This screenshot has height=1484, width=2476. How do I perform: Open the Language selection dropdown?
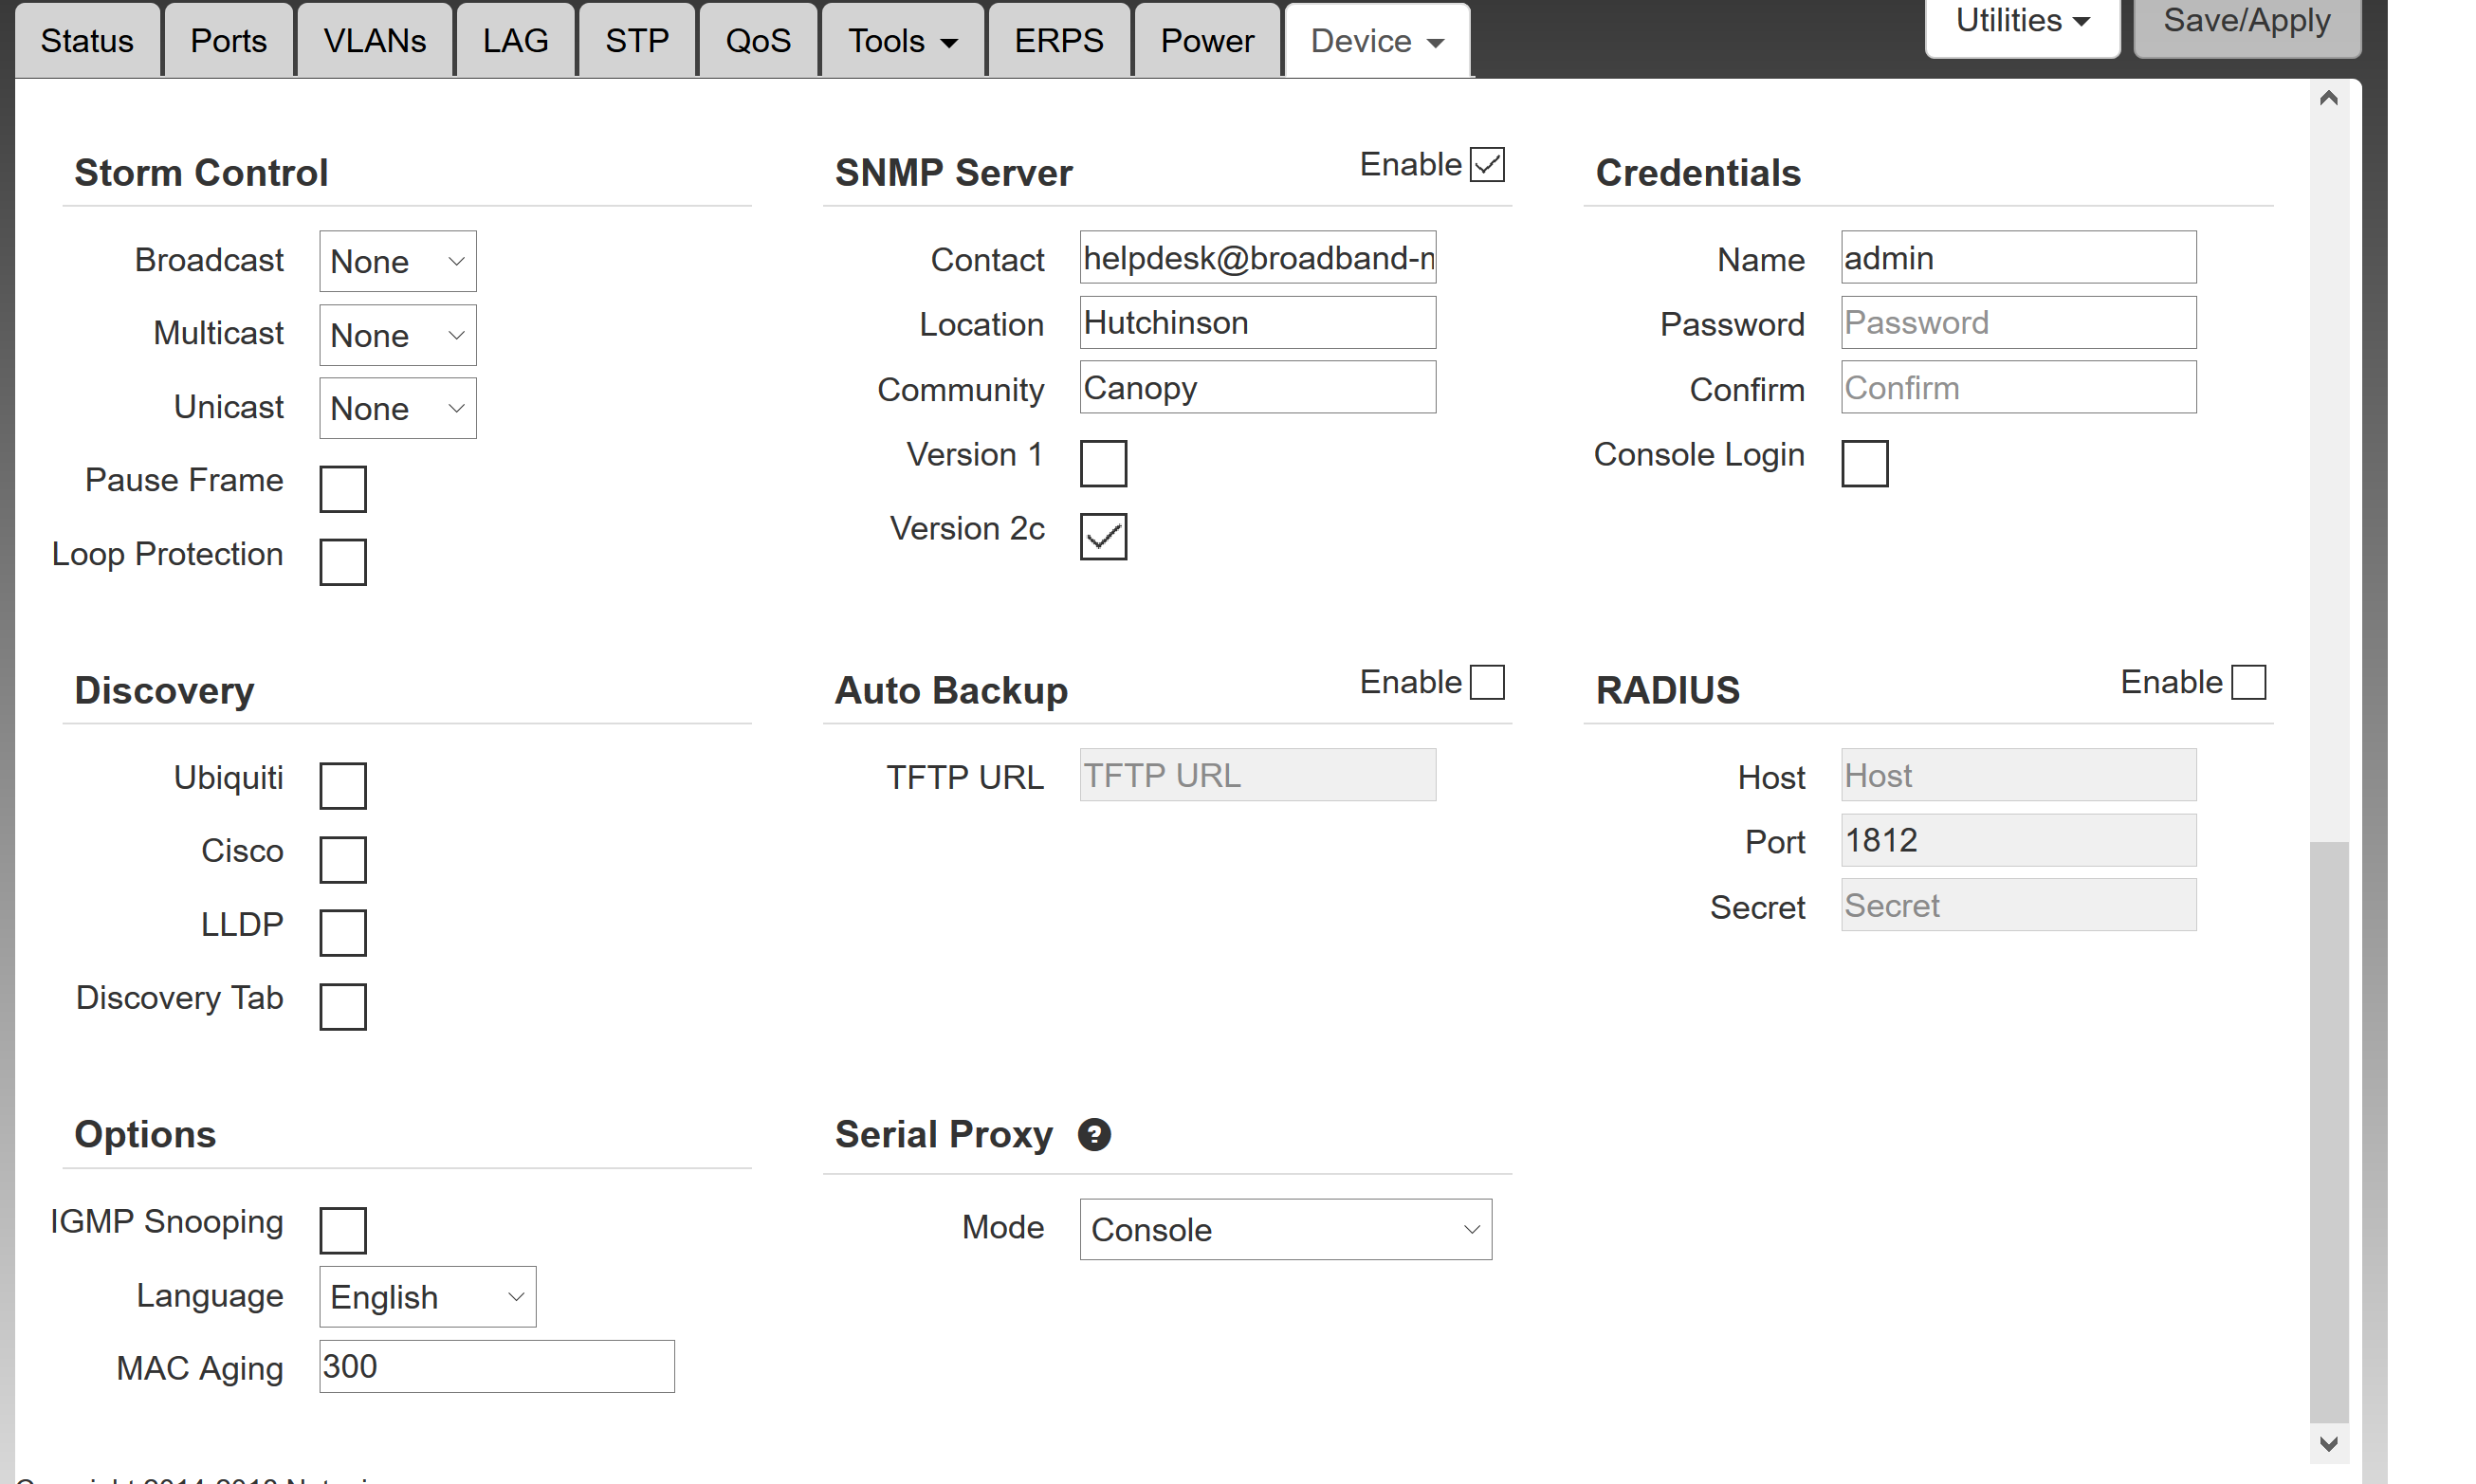[x=427, y=1297]
